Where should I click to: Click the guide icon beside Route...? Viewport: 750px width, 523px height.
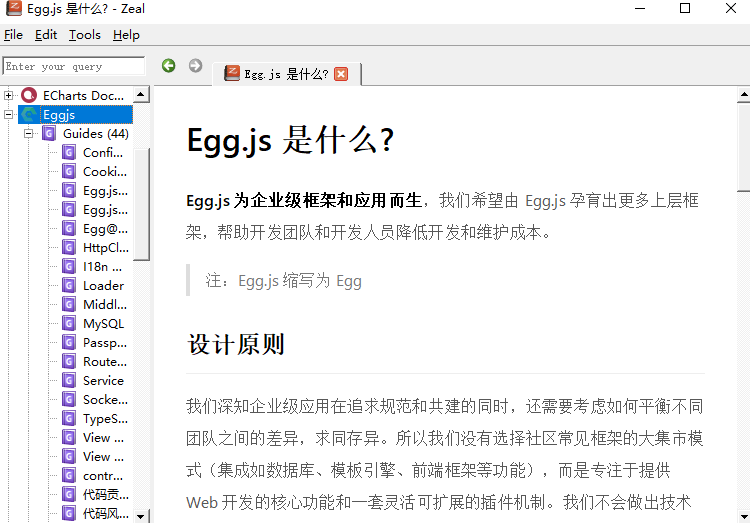coord(69,361)
